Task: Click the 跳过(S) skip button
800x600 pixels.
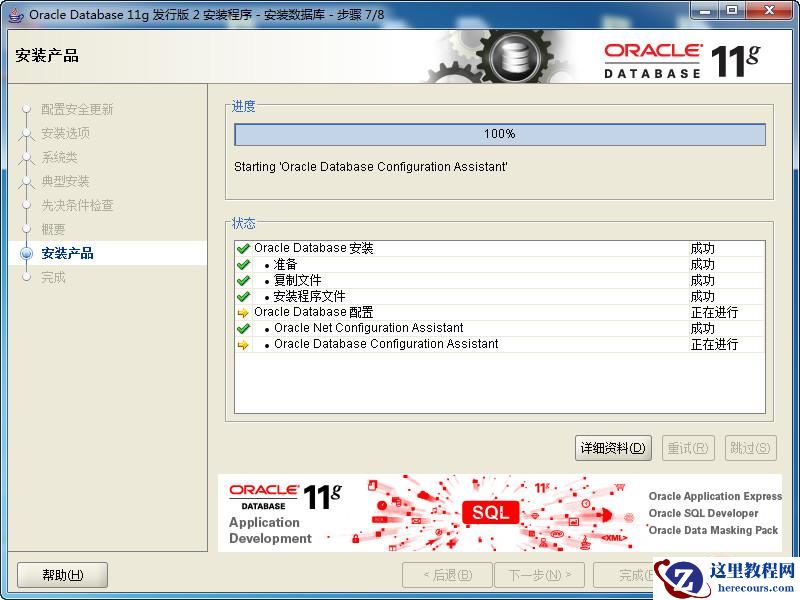Action: pyautogui.click(x=750, y=448)
